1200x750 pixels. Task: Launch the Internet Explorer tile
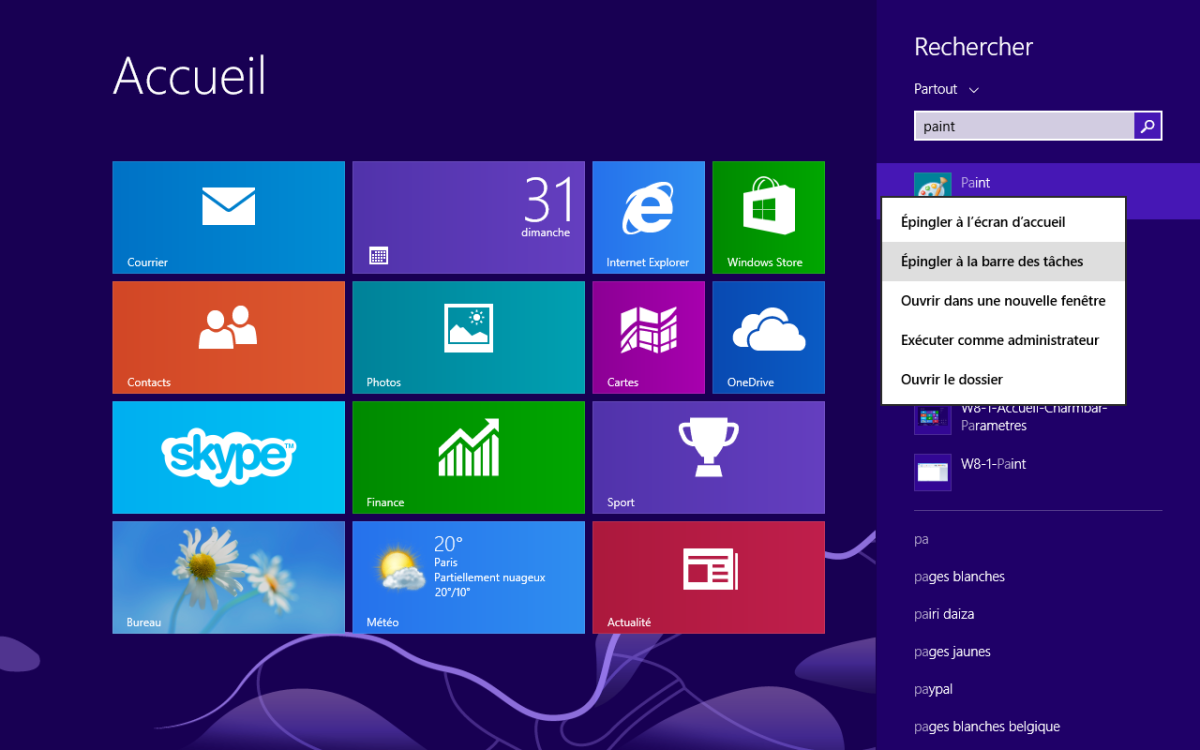(648, 217)
